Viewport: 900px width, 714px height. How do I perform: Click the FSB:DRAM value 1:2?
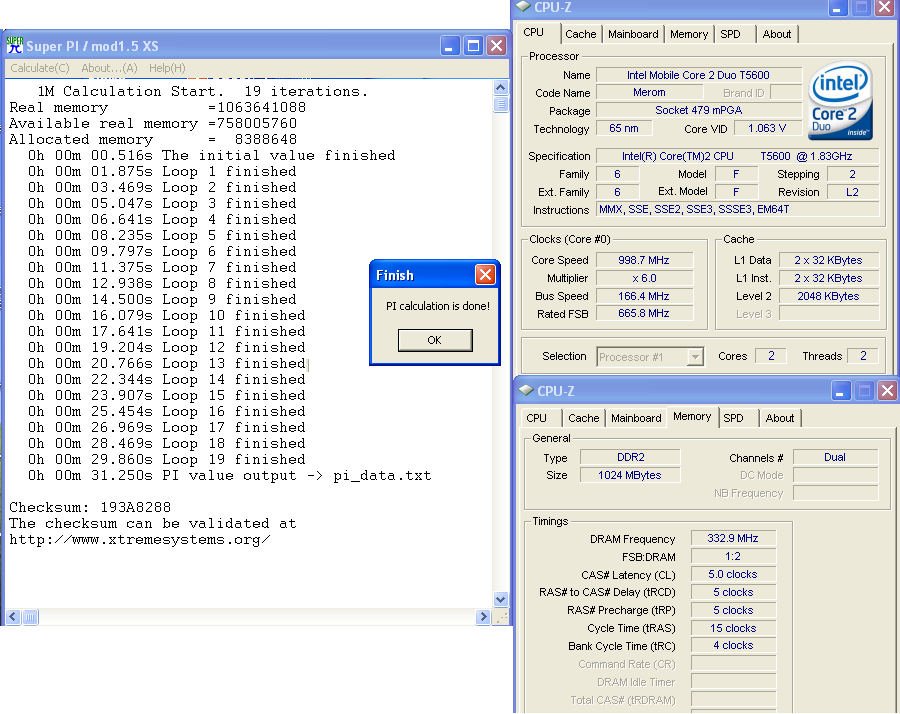click(733, 556)
